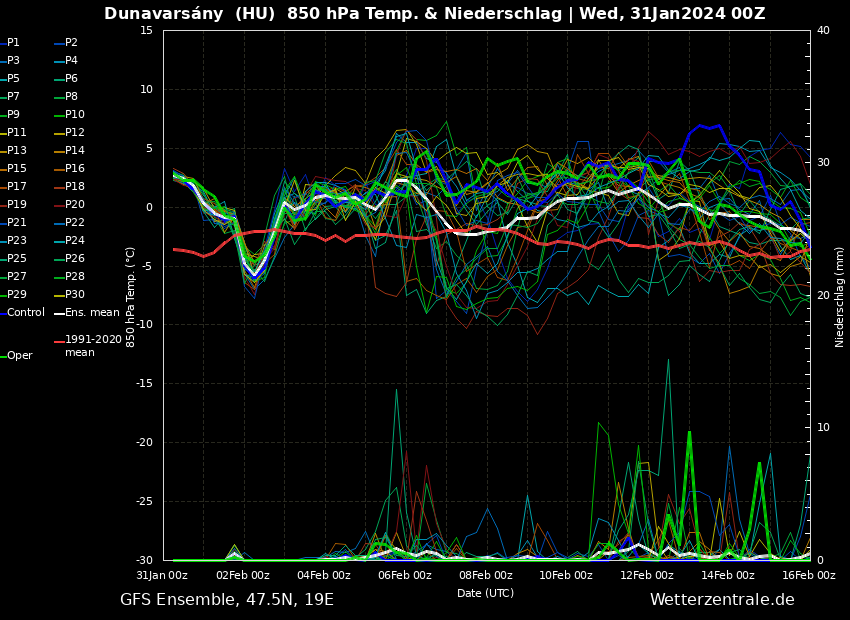Select the 06Feb 00z date tick
The height and width of the screenshot is (620, 850).
[x=404, y=575]
